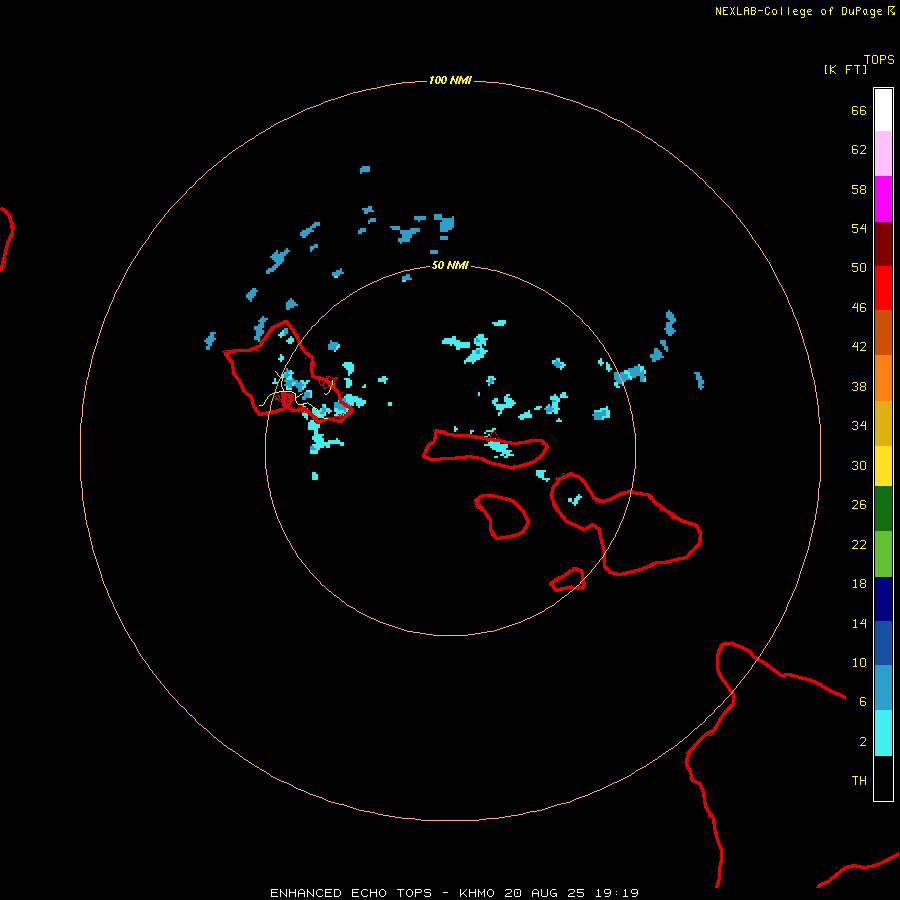Image resolution: width=900 pixels, height=900 pixels.
Task: Select the light pink legend swatch
Action: 883,154
